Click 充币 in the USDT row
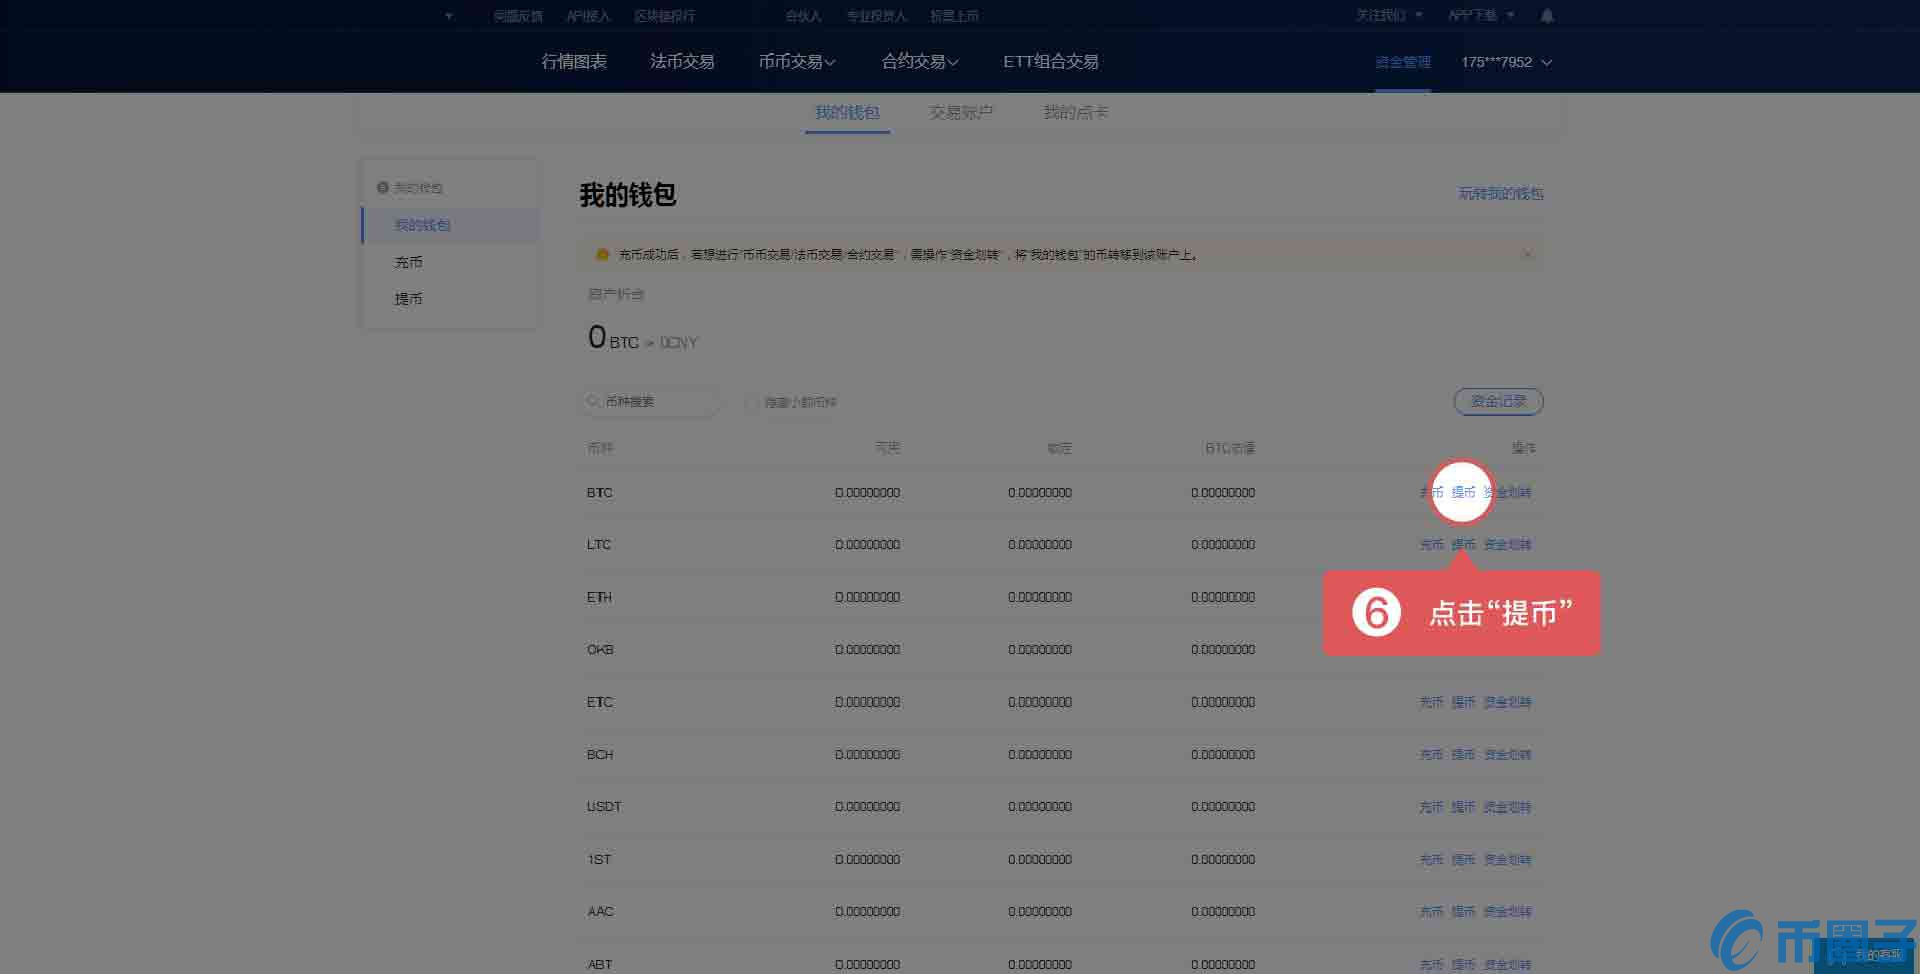The width and height of the screenshot is (1920, 974). [1431, 807]
